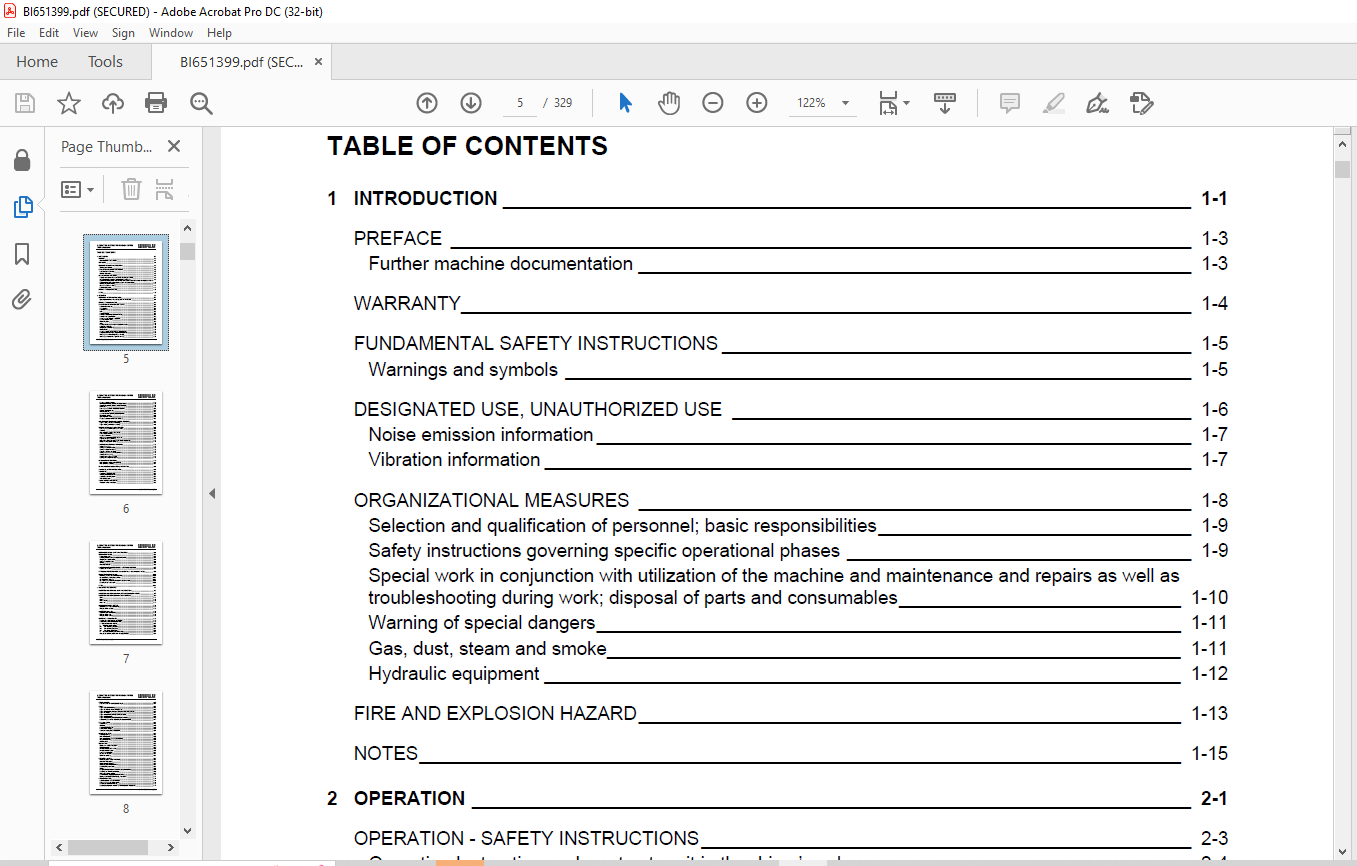Open the Help menu
This screenshot has height=866, width=1357.
pos(219,33)
